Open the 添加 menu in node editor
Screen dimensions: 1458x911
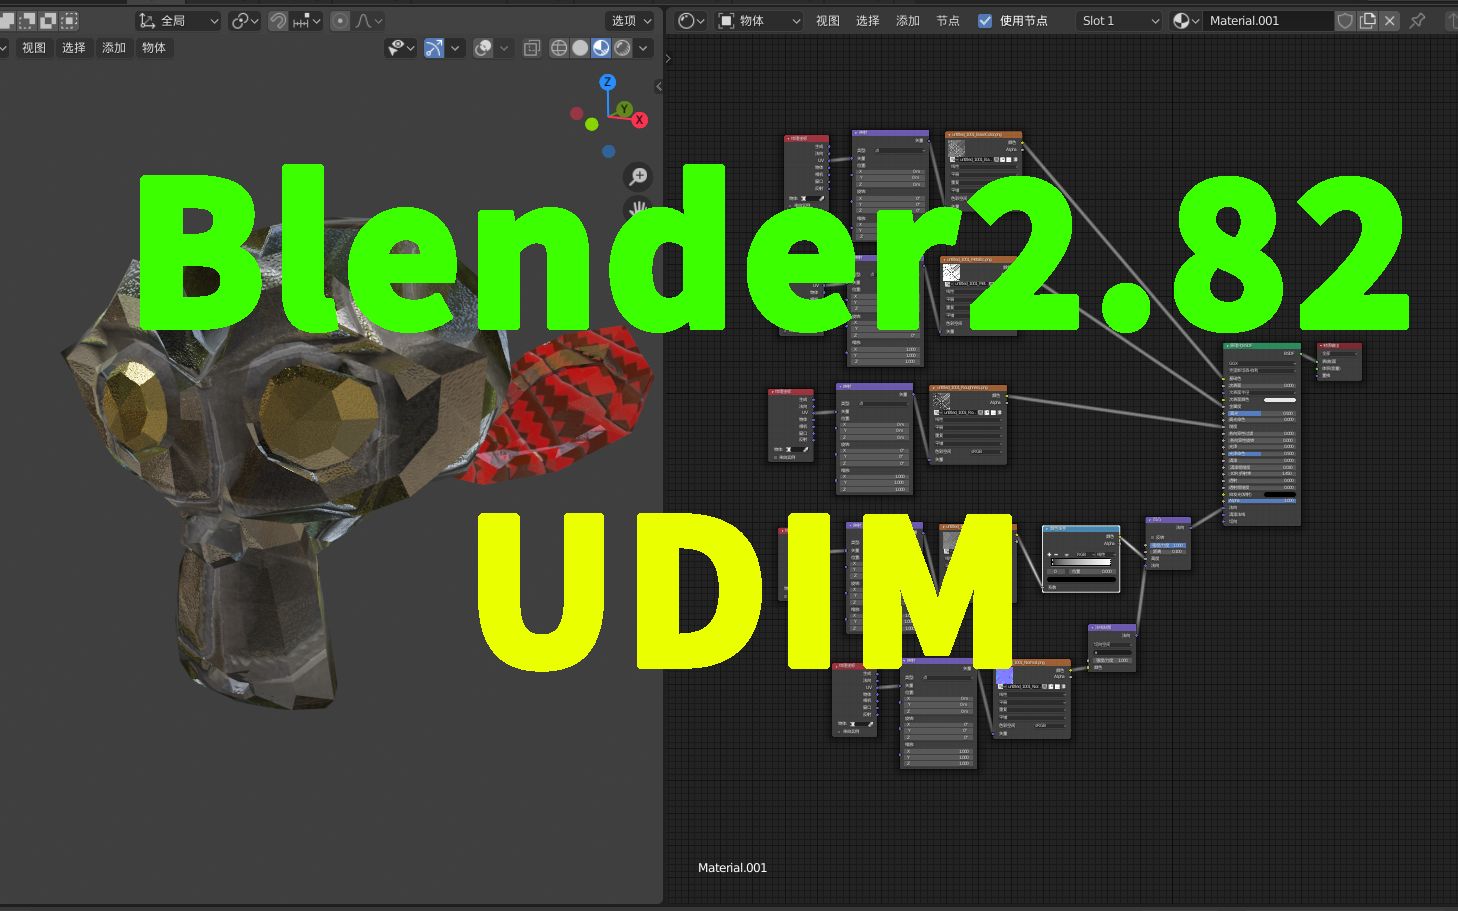point(908,20)
